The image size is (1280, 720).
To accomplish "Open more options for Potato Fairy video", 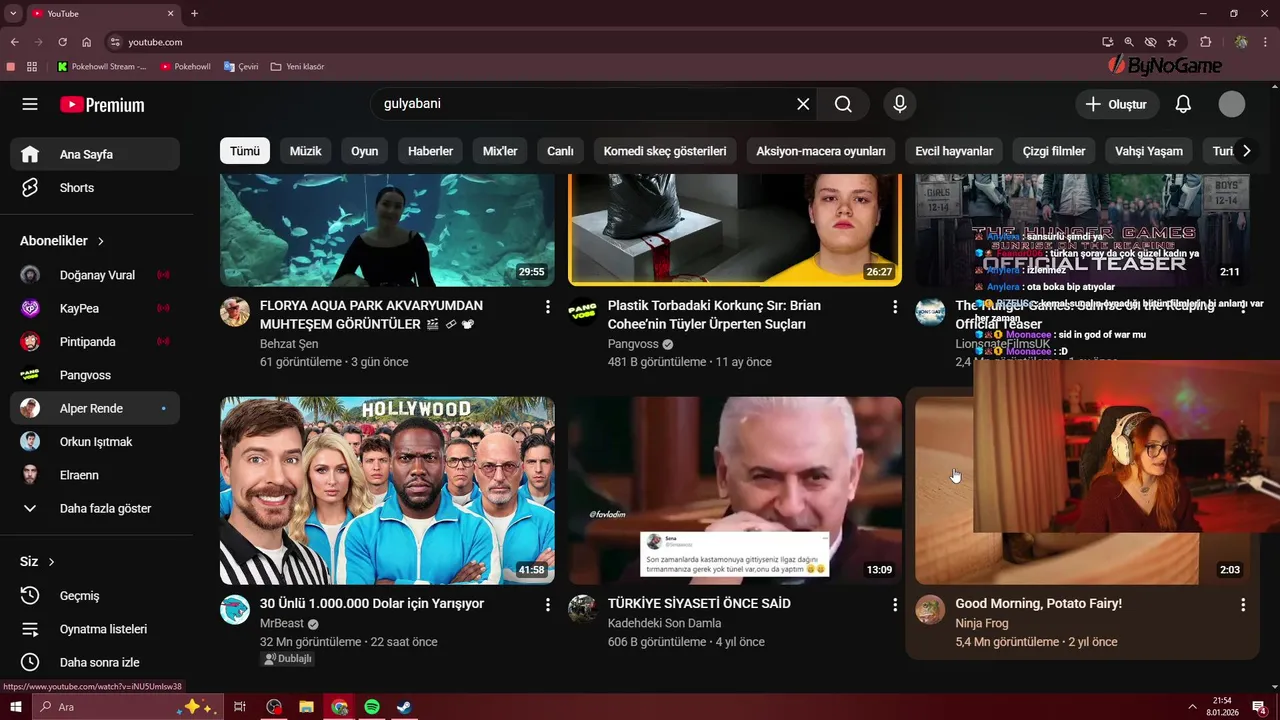I will click(x=1243, y=605).
